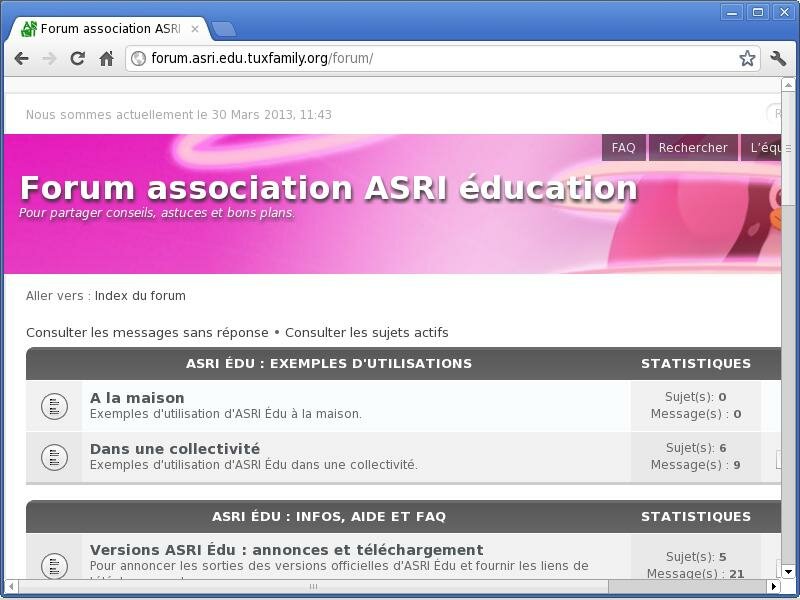Viewport: 800px width, 600px height.
Task: Open the FAQ menu item
Action: [x=623, y=147]
